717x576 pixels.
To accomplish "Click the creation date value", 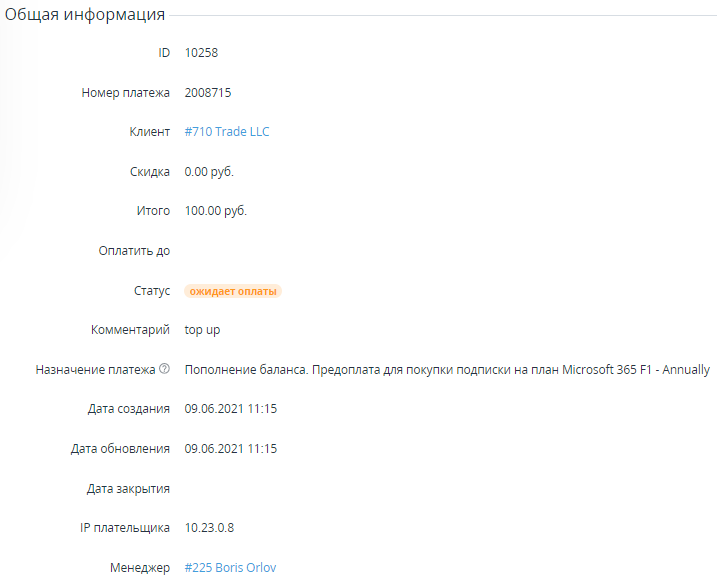I will pos(231,409).
